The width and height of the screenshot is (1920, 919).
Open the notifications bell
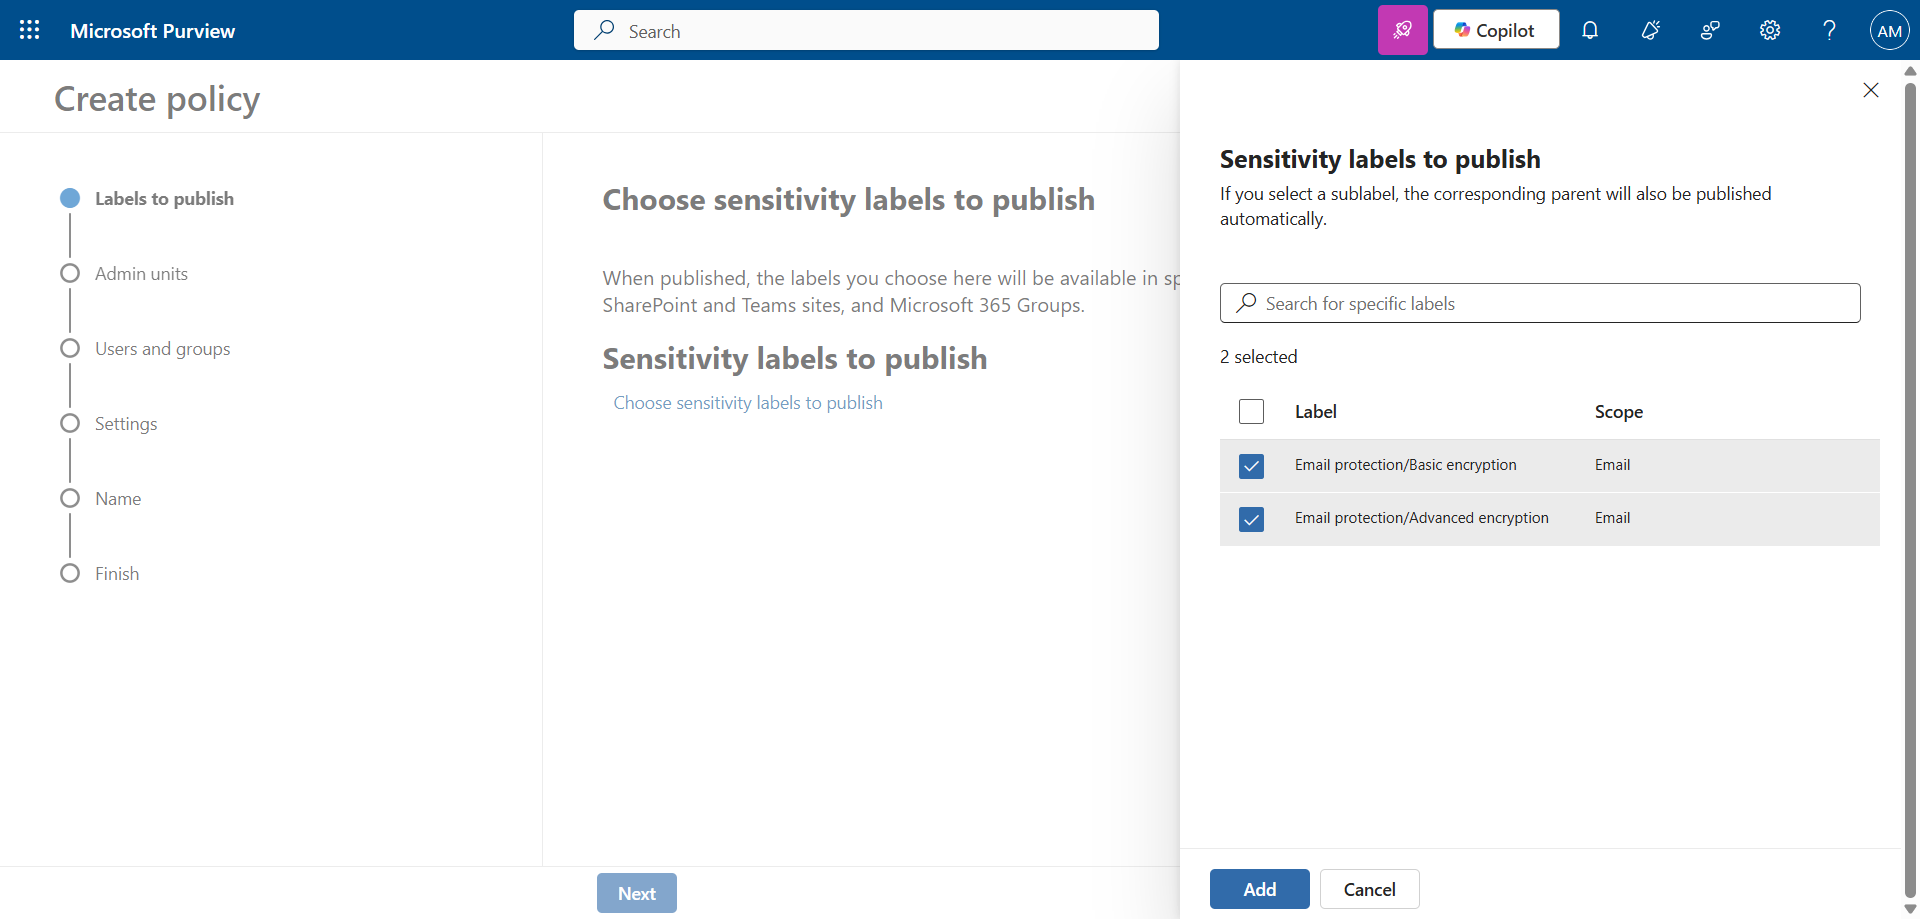click(x=1589, y=30)
